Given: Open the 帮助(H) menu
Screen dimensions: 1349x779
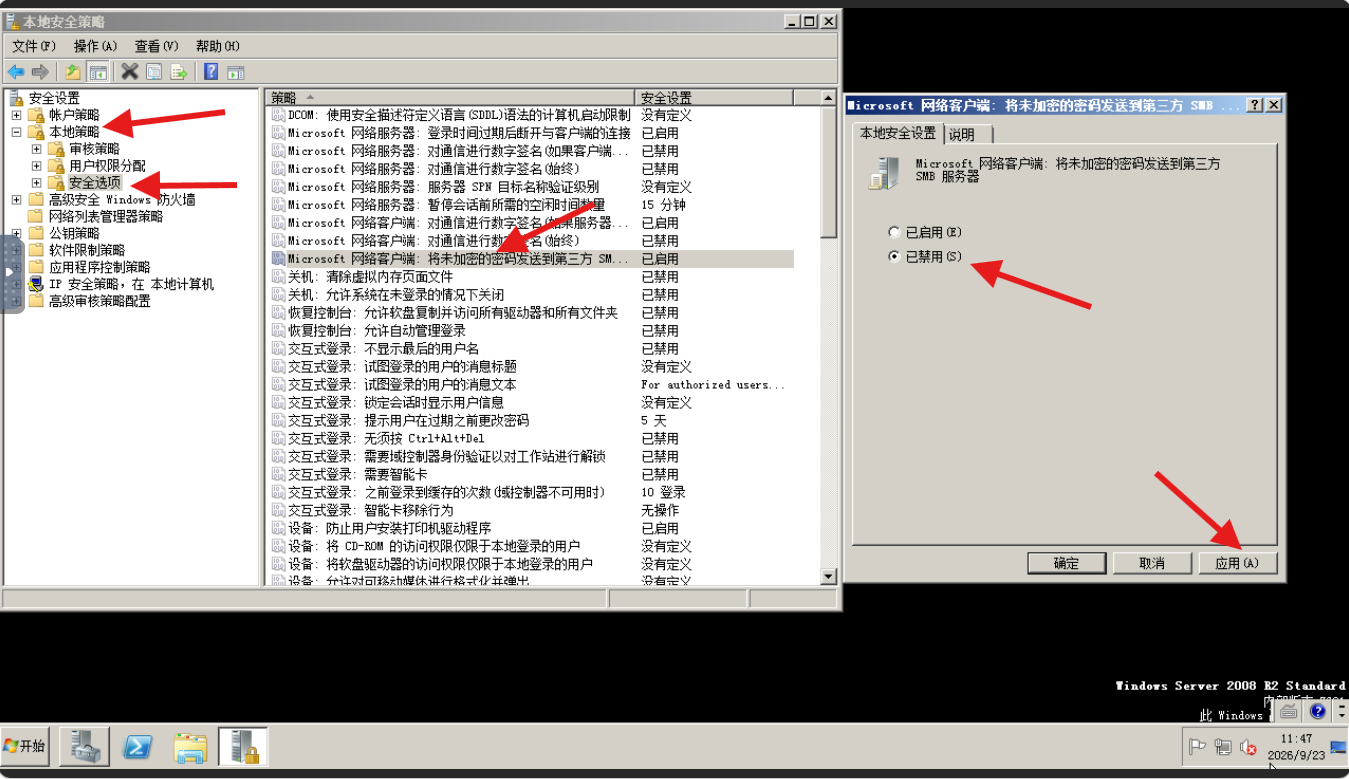Looking at the screenshot, I should click(218, 46).
